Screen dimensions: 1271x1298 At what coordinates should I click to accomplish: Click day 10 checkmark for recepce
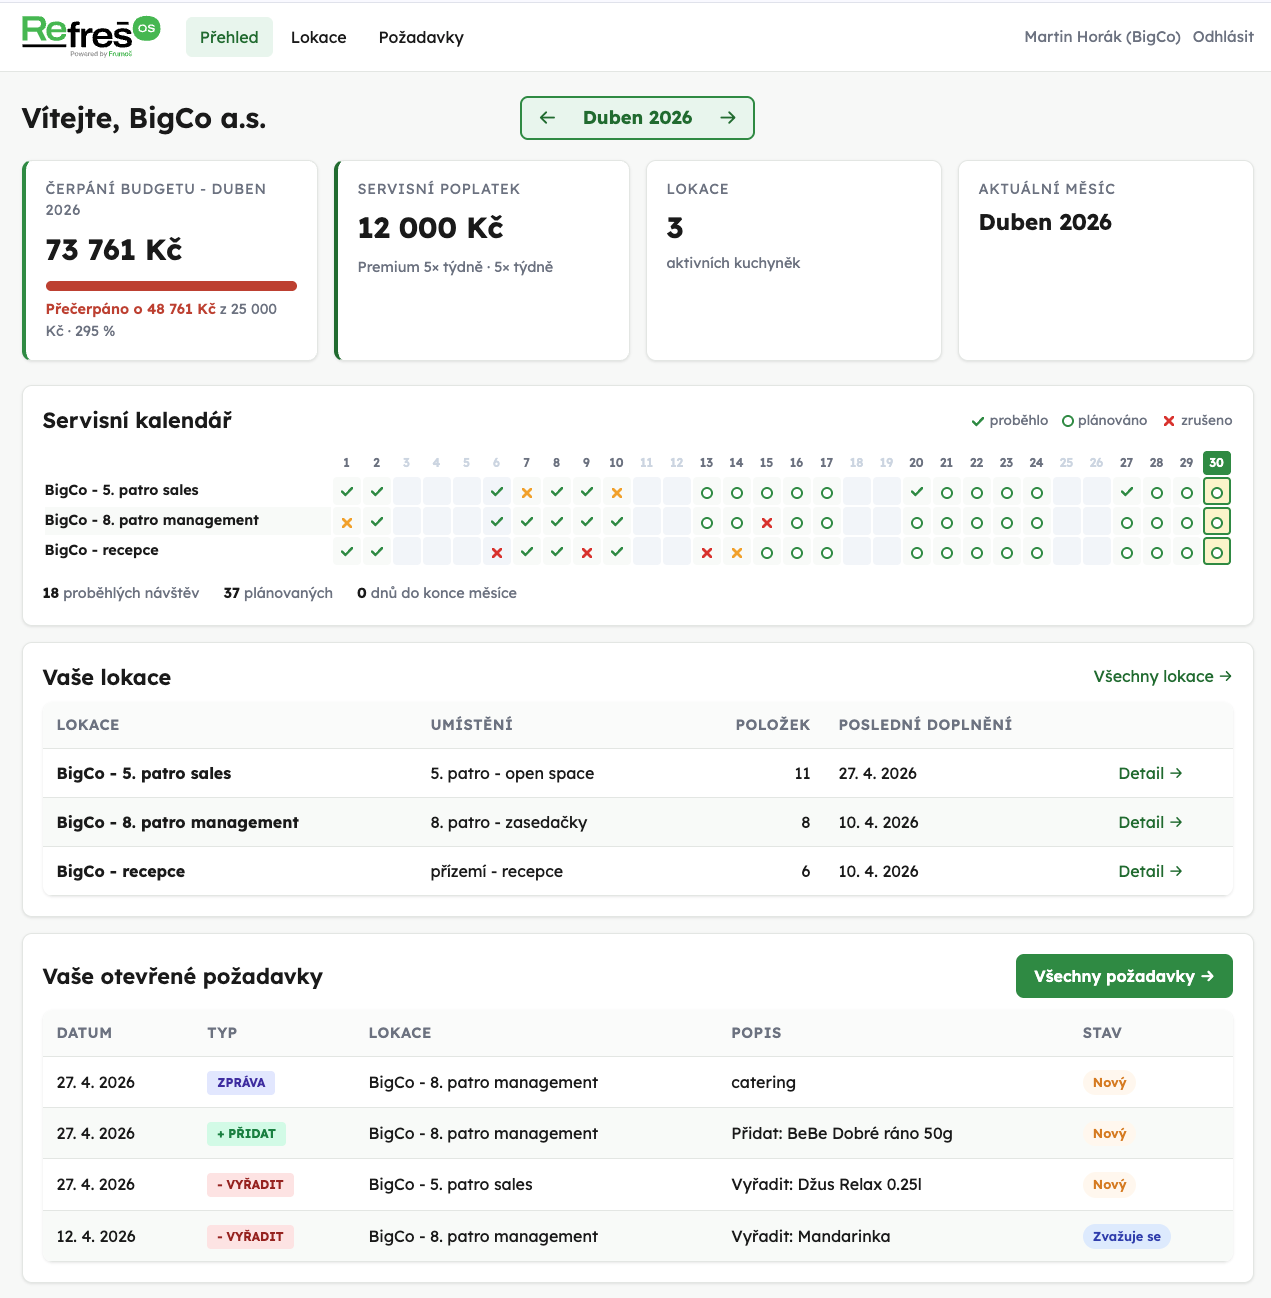pos(617,552)
